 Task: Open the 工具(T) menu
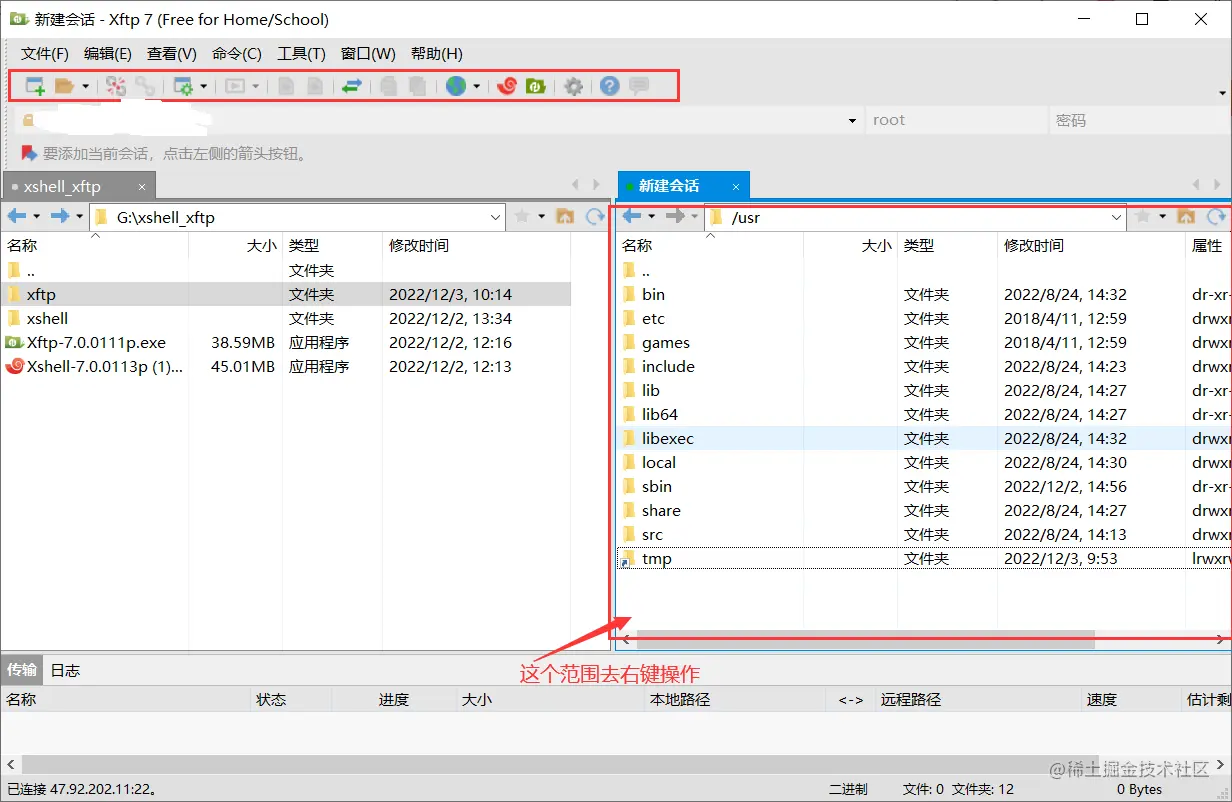point(301,54)
